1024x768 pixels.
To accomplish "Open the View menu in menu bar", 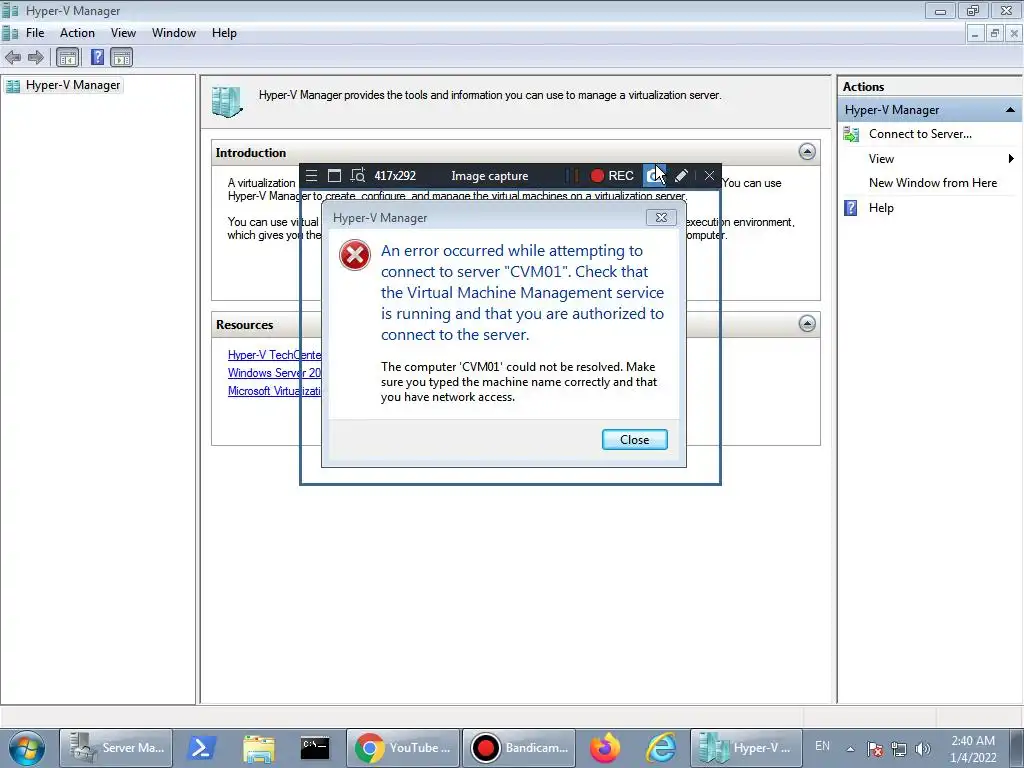I will (123, 33).
